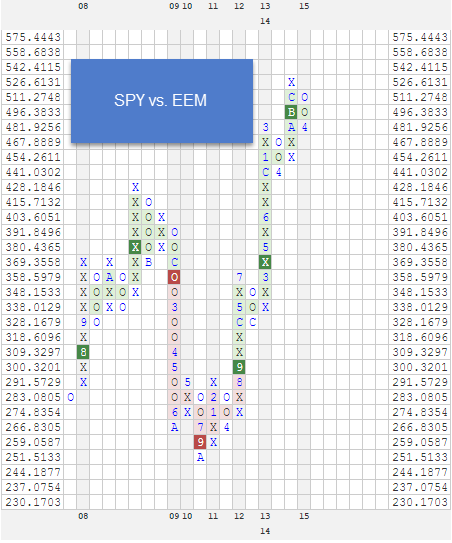Select the topmost X at the 526.6131 level
Image resolution: width=452 pixels, height=543 pixels.
(x=291, y=82)
